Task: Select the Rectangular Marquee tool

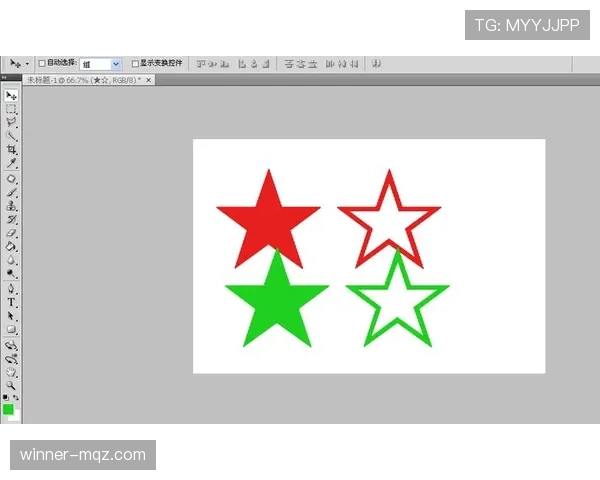Action: pos(11,109)
